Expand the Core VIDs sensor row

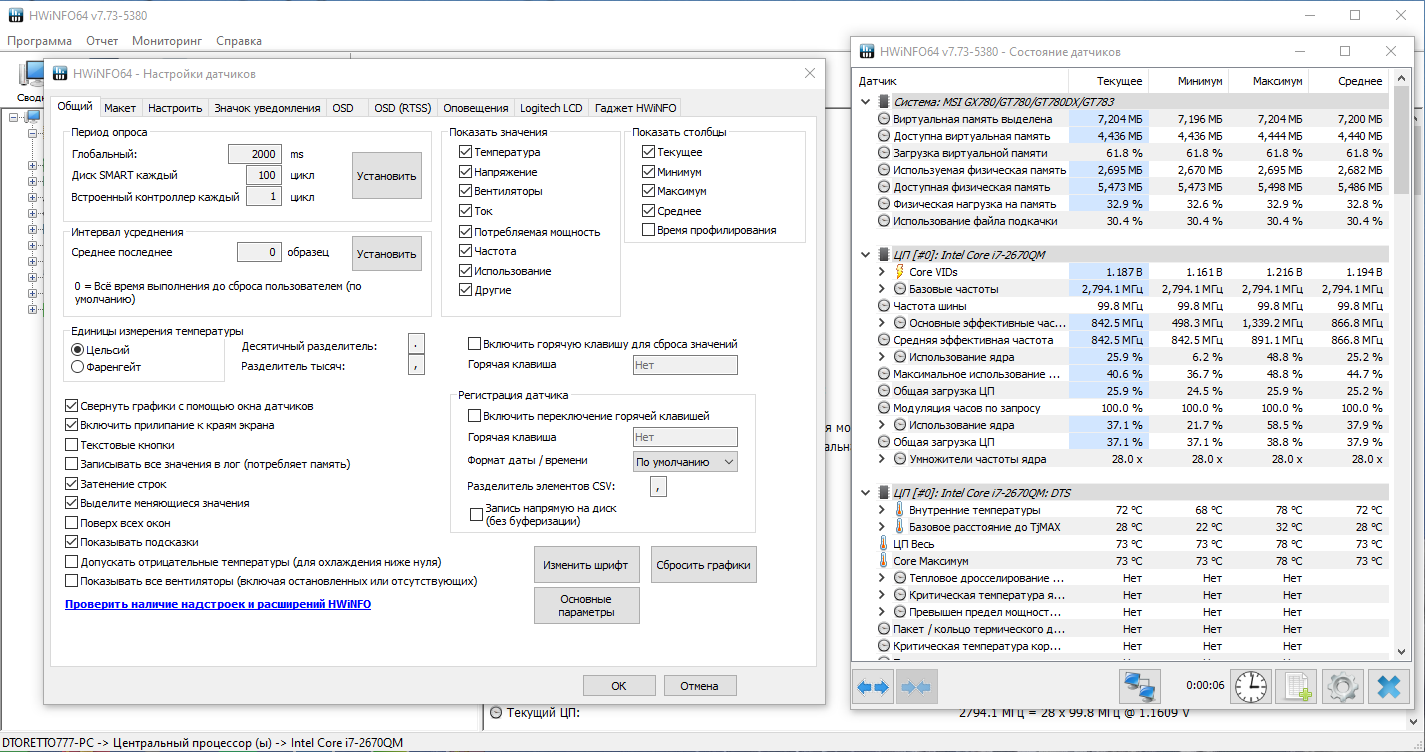(x=881, y=272)
